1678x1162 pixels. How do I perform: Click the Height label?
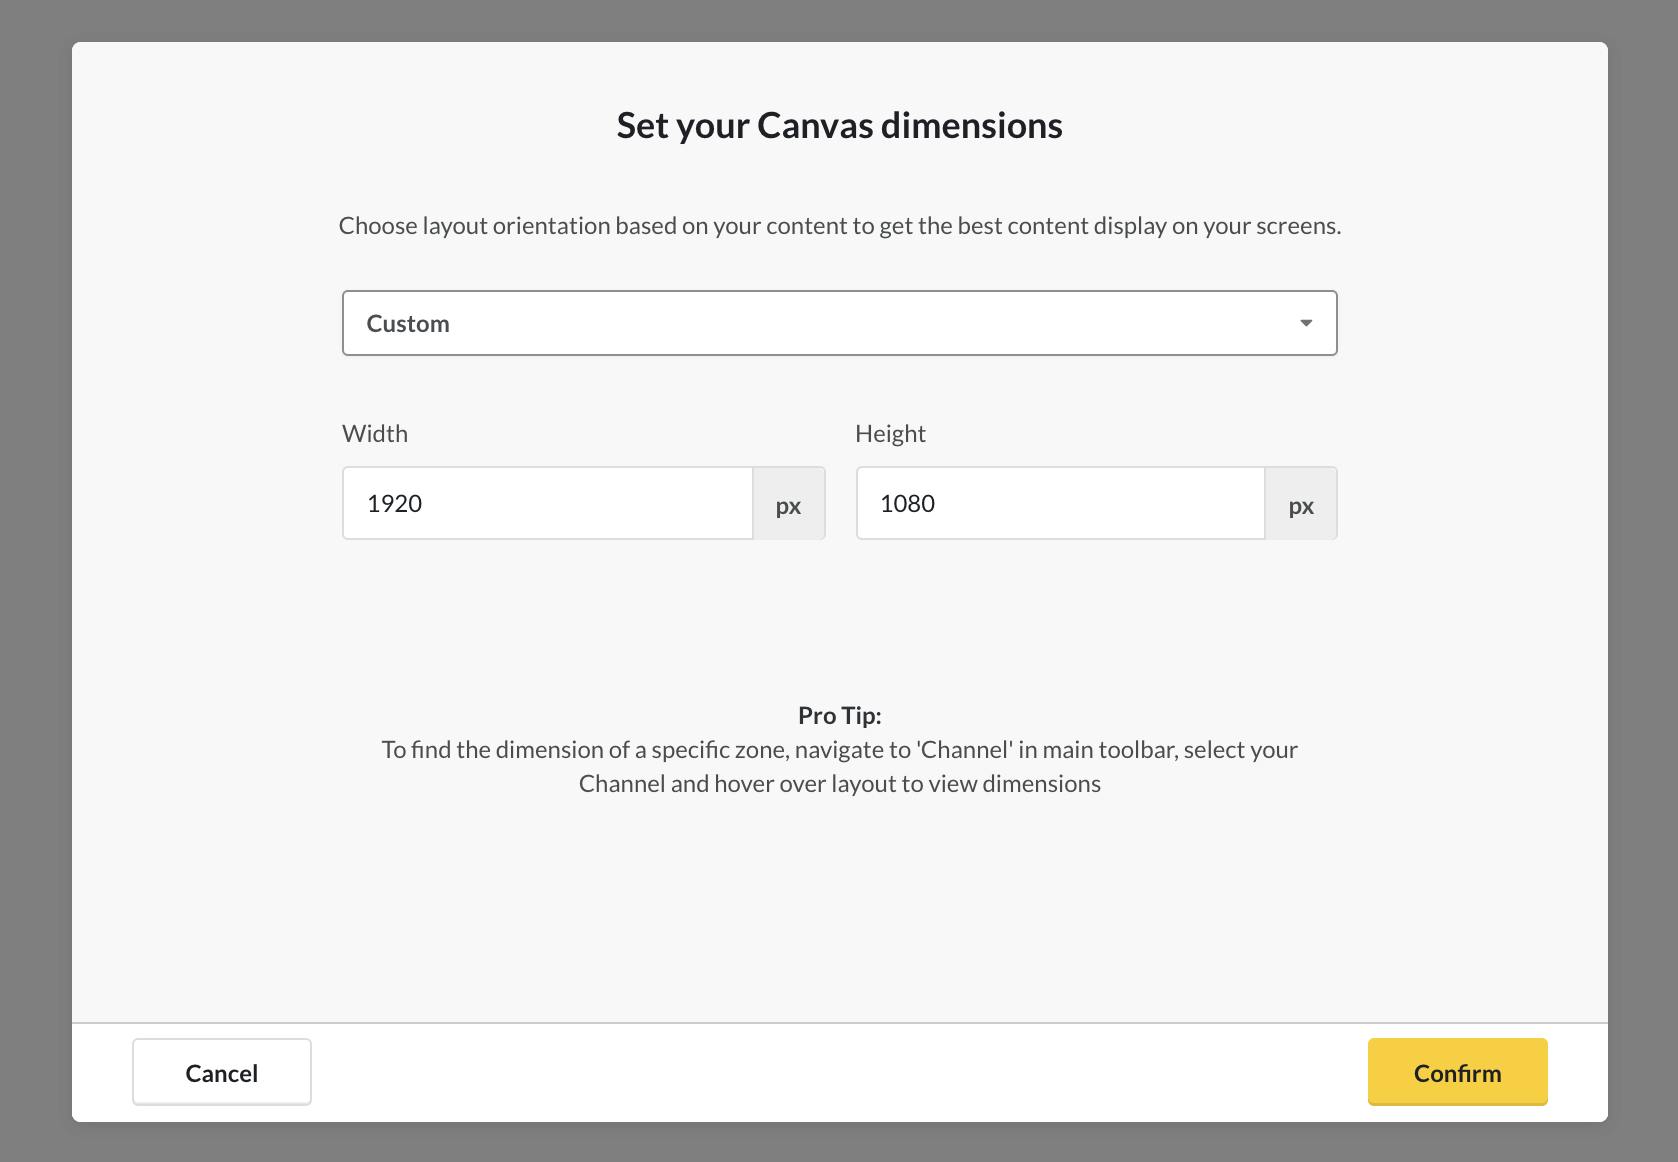[x=890, y=433]
